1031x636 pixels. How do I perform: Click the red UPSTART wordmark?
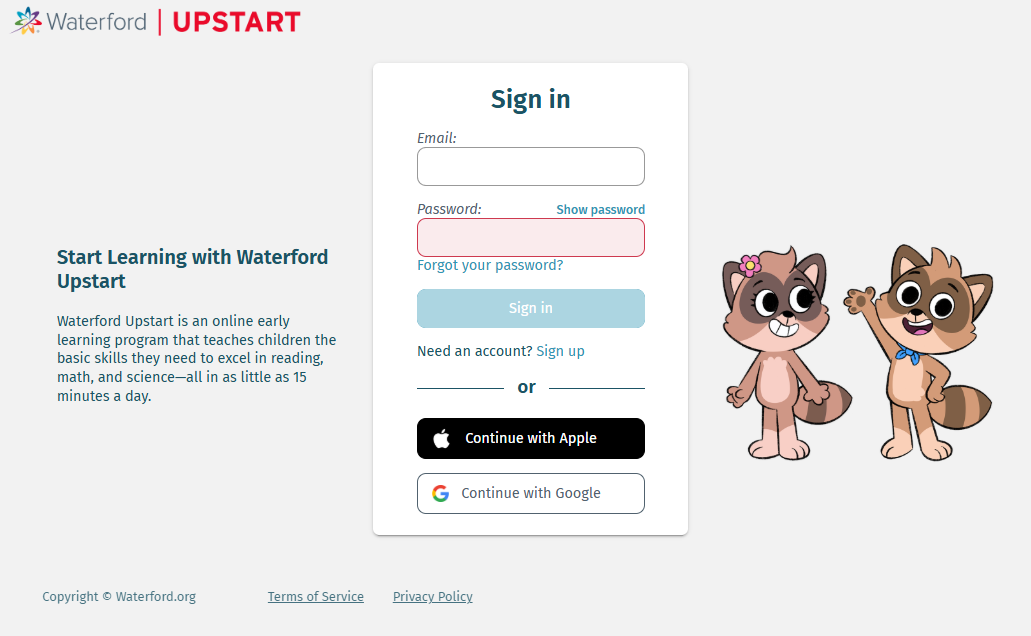click(236, 21)
